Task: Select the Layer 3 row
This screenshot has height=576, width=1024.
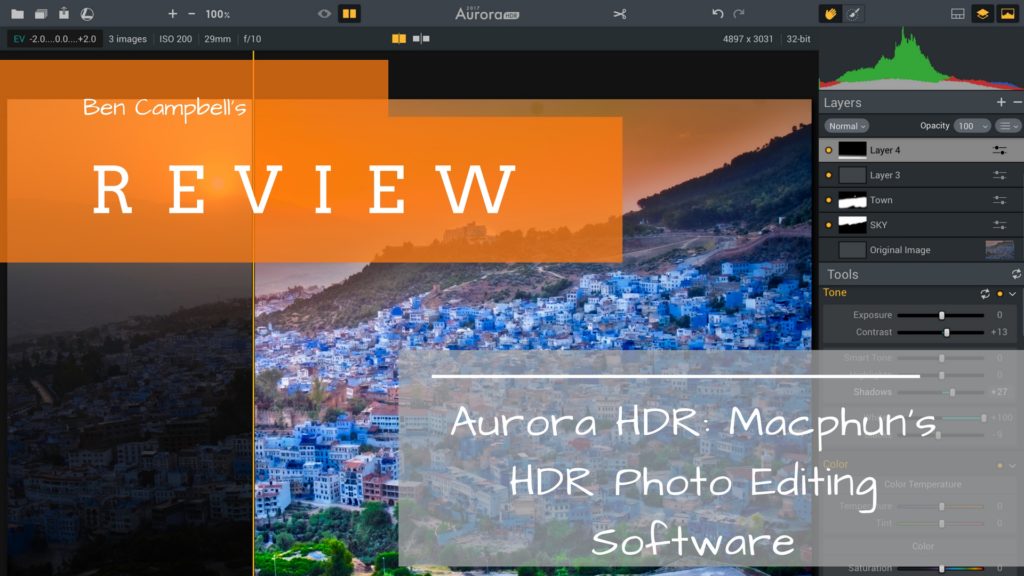Action: [921, 175]
